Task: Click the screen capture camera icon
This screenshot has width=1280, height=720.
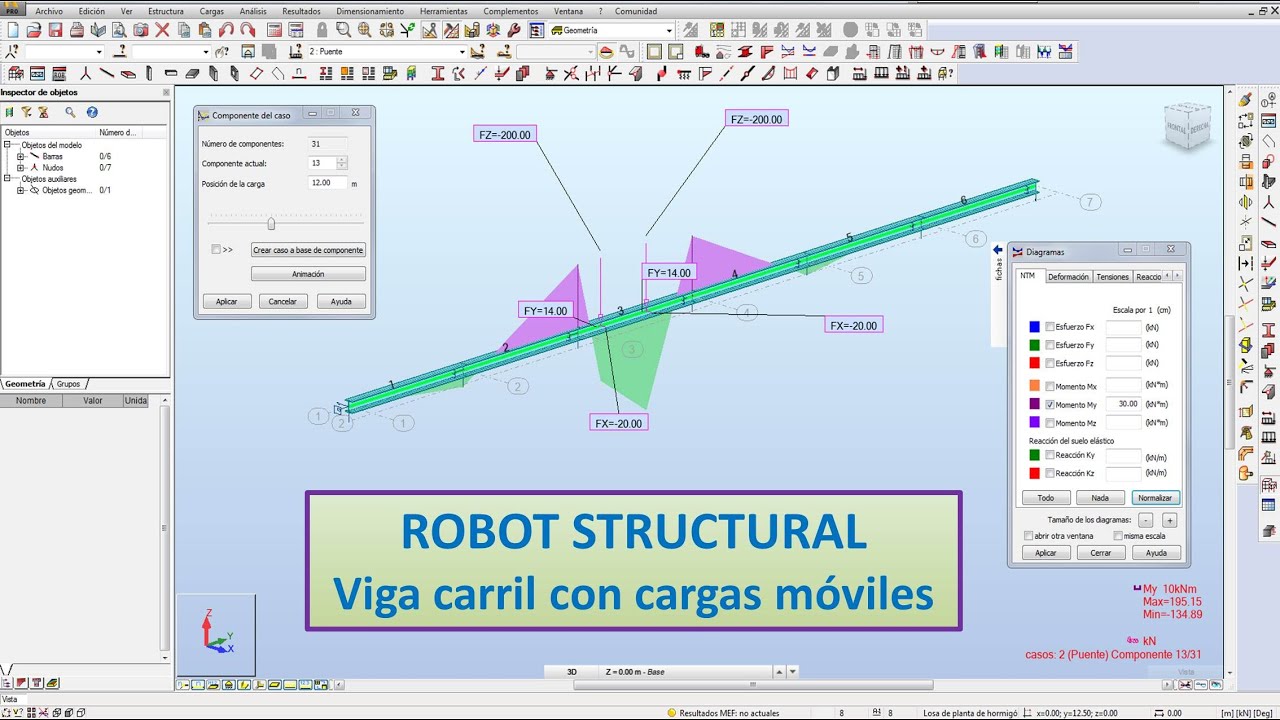Action: (x=141, y=30)
